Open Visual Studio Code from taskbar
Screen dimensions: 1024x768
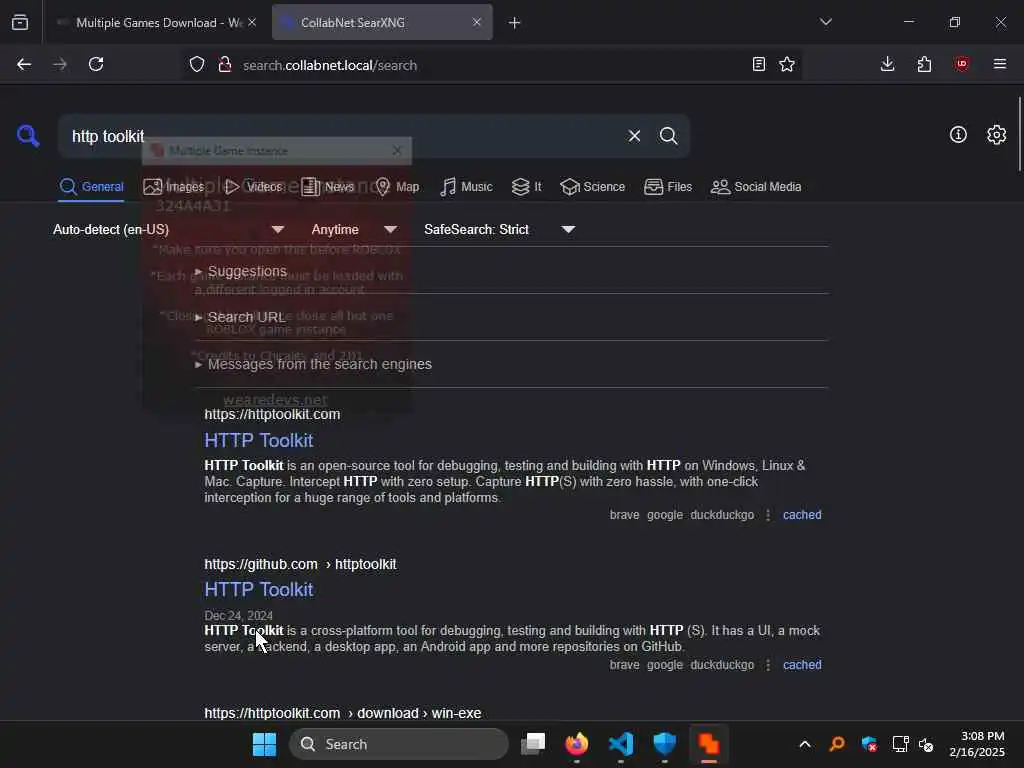pyautogui.click(x=620, y=744)
